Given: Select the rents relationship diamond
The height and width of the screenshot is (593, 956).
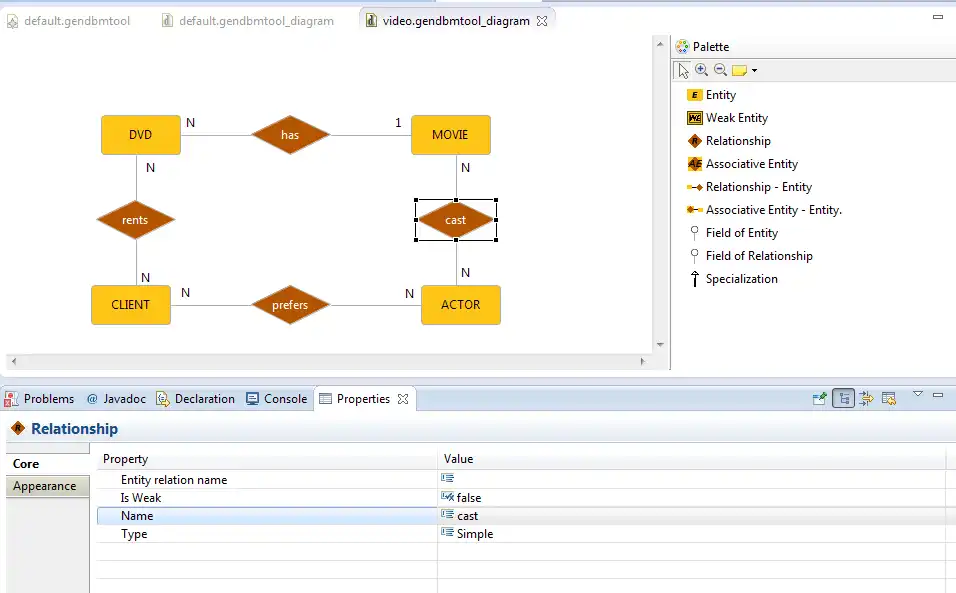Looking at the screenshot, I should point(135,219).
